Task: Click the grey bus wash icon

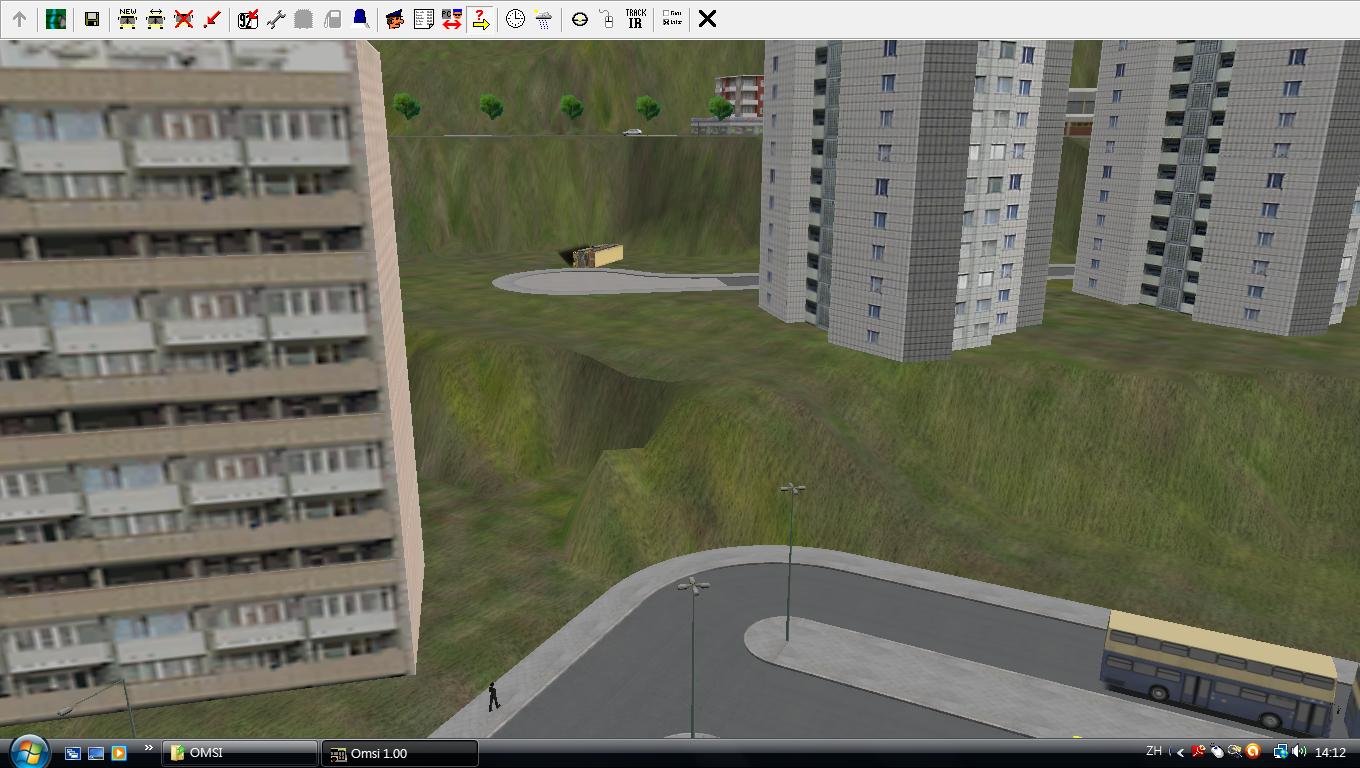Action: (x=304, y=19)
